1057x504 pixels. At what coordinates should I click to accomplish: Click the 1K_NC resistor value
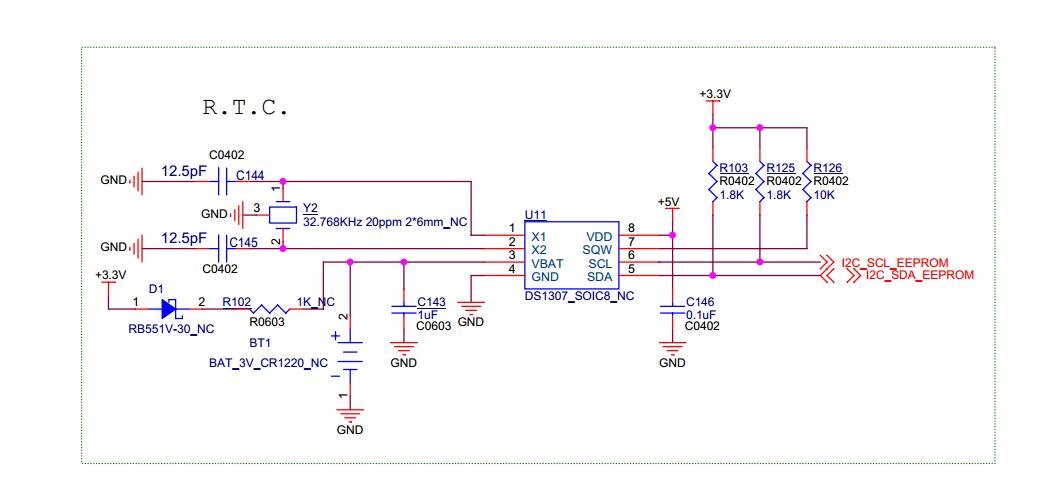[x=315, y=301]
